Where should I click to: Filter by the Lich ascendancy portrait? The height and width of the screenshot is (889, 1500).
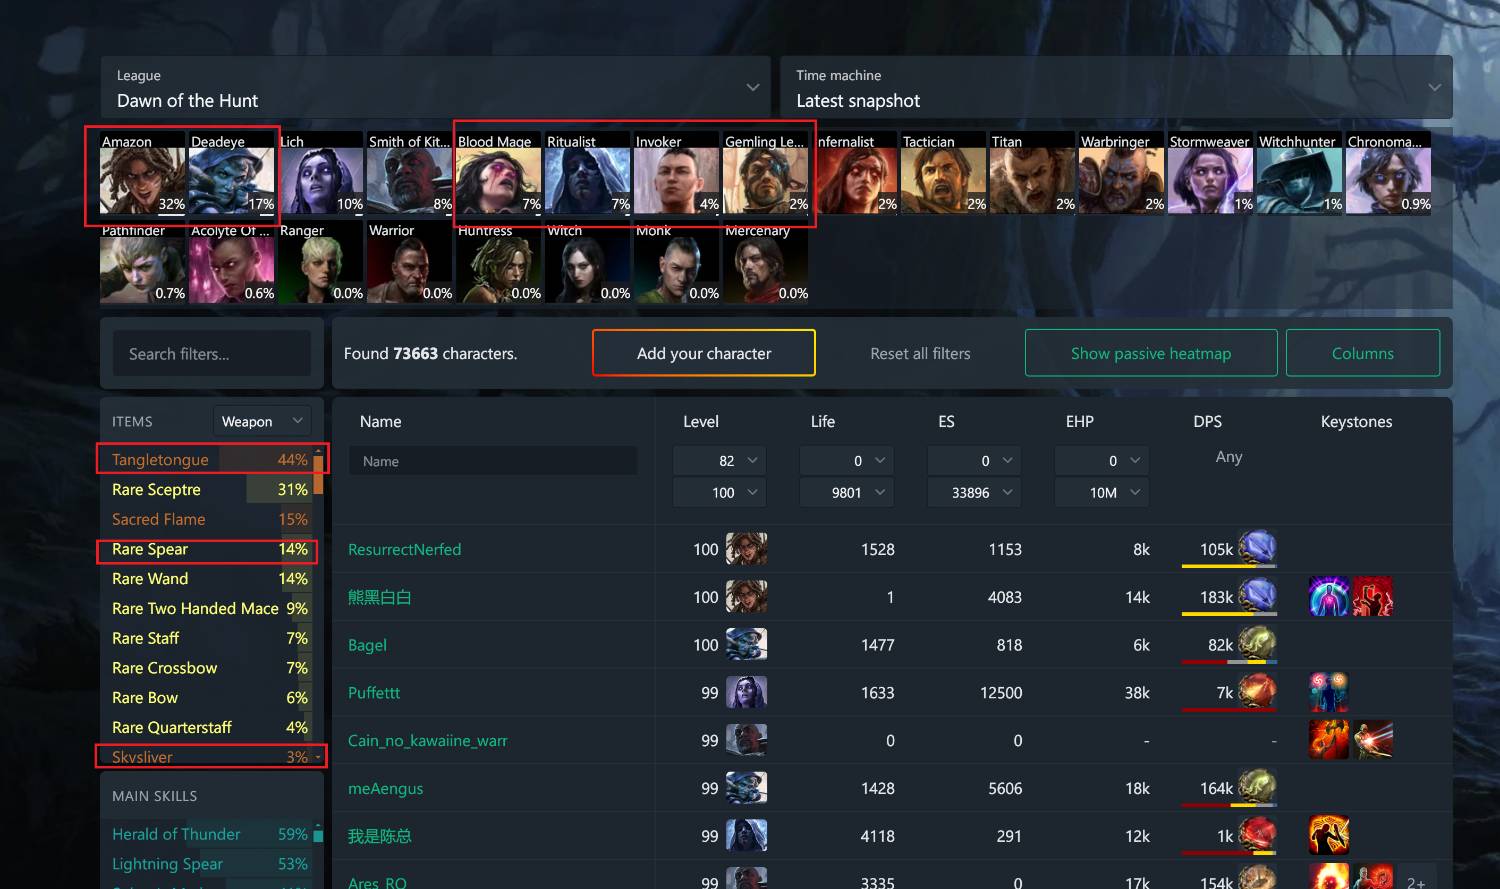(321, 173)
